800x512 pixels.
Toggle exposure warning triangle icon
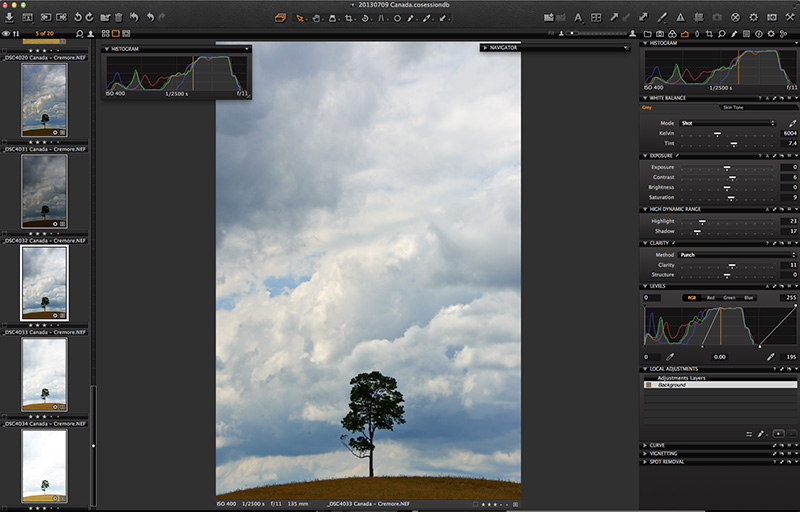pos(679,17)
